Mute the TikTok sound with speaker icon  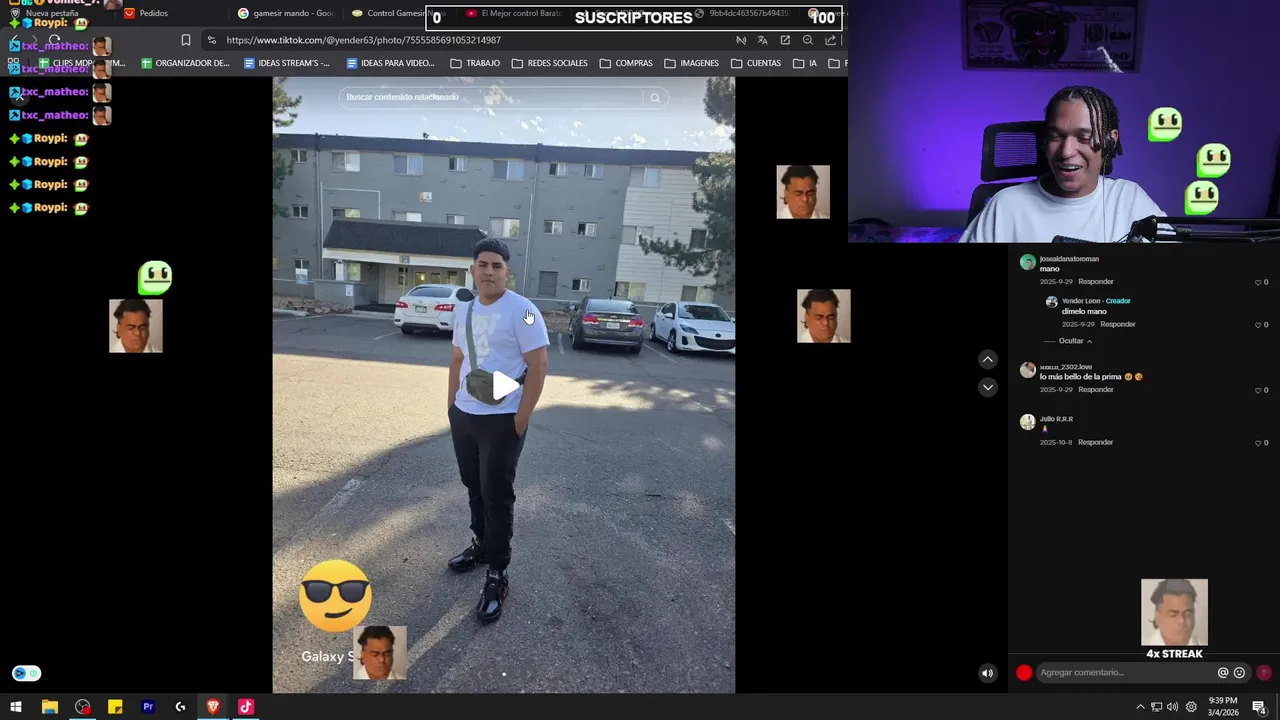pos(987,673)
